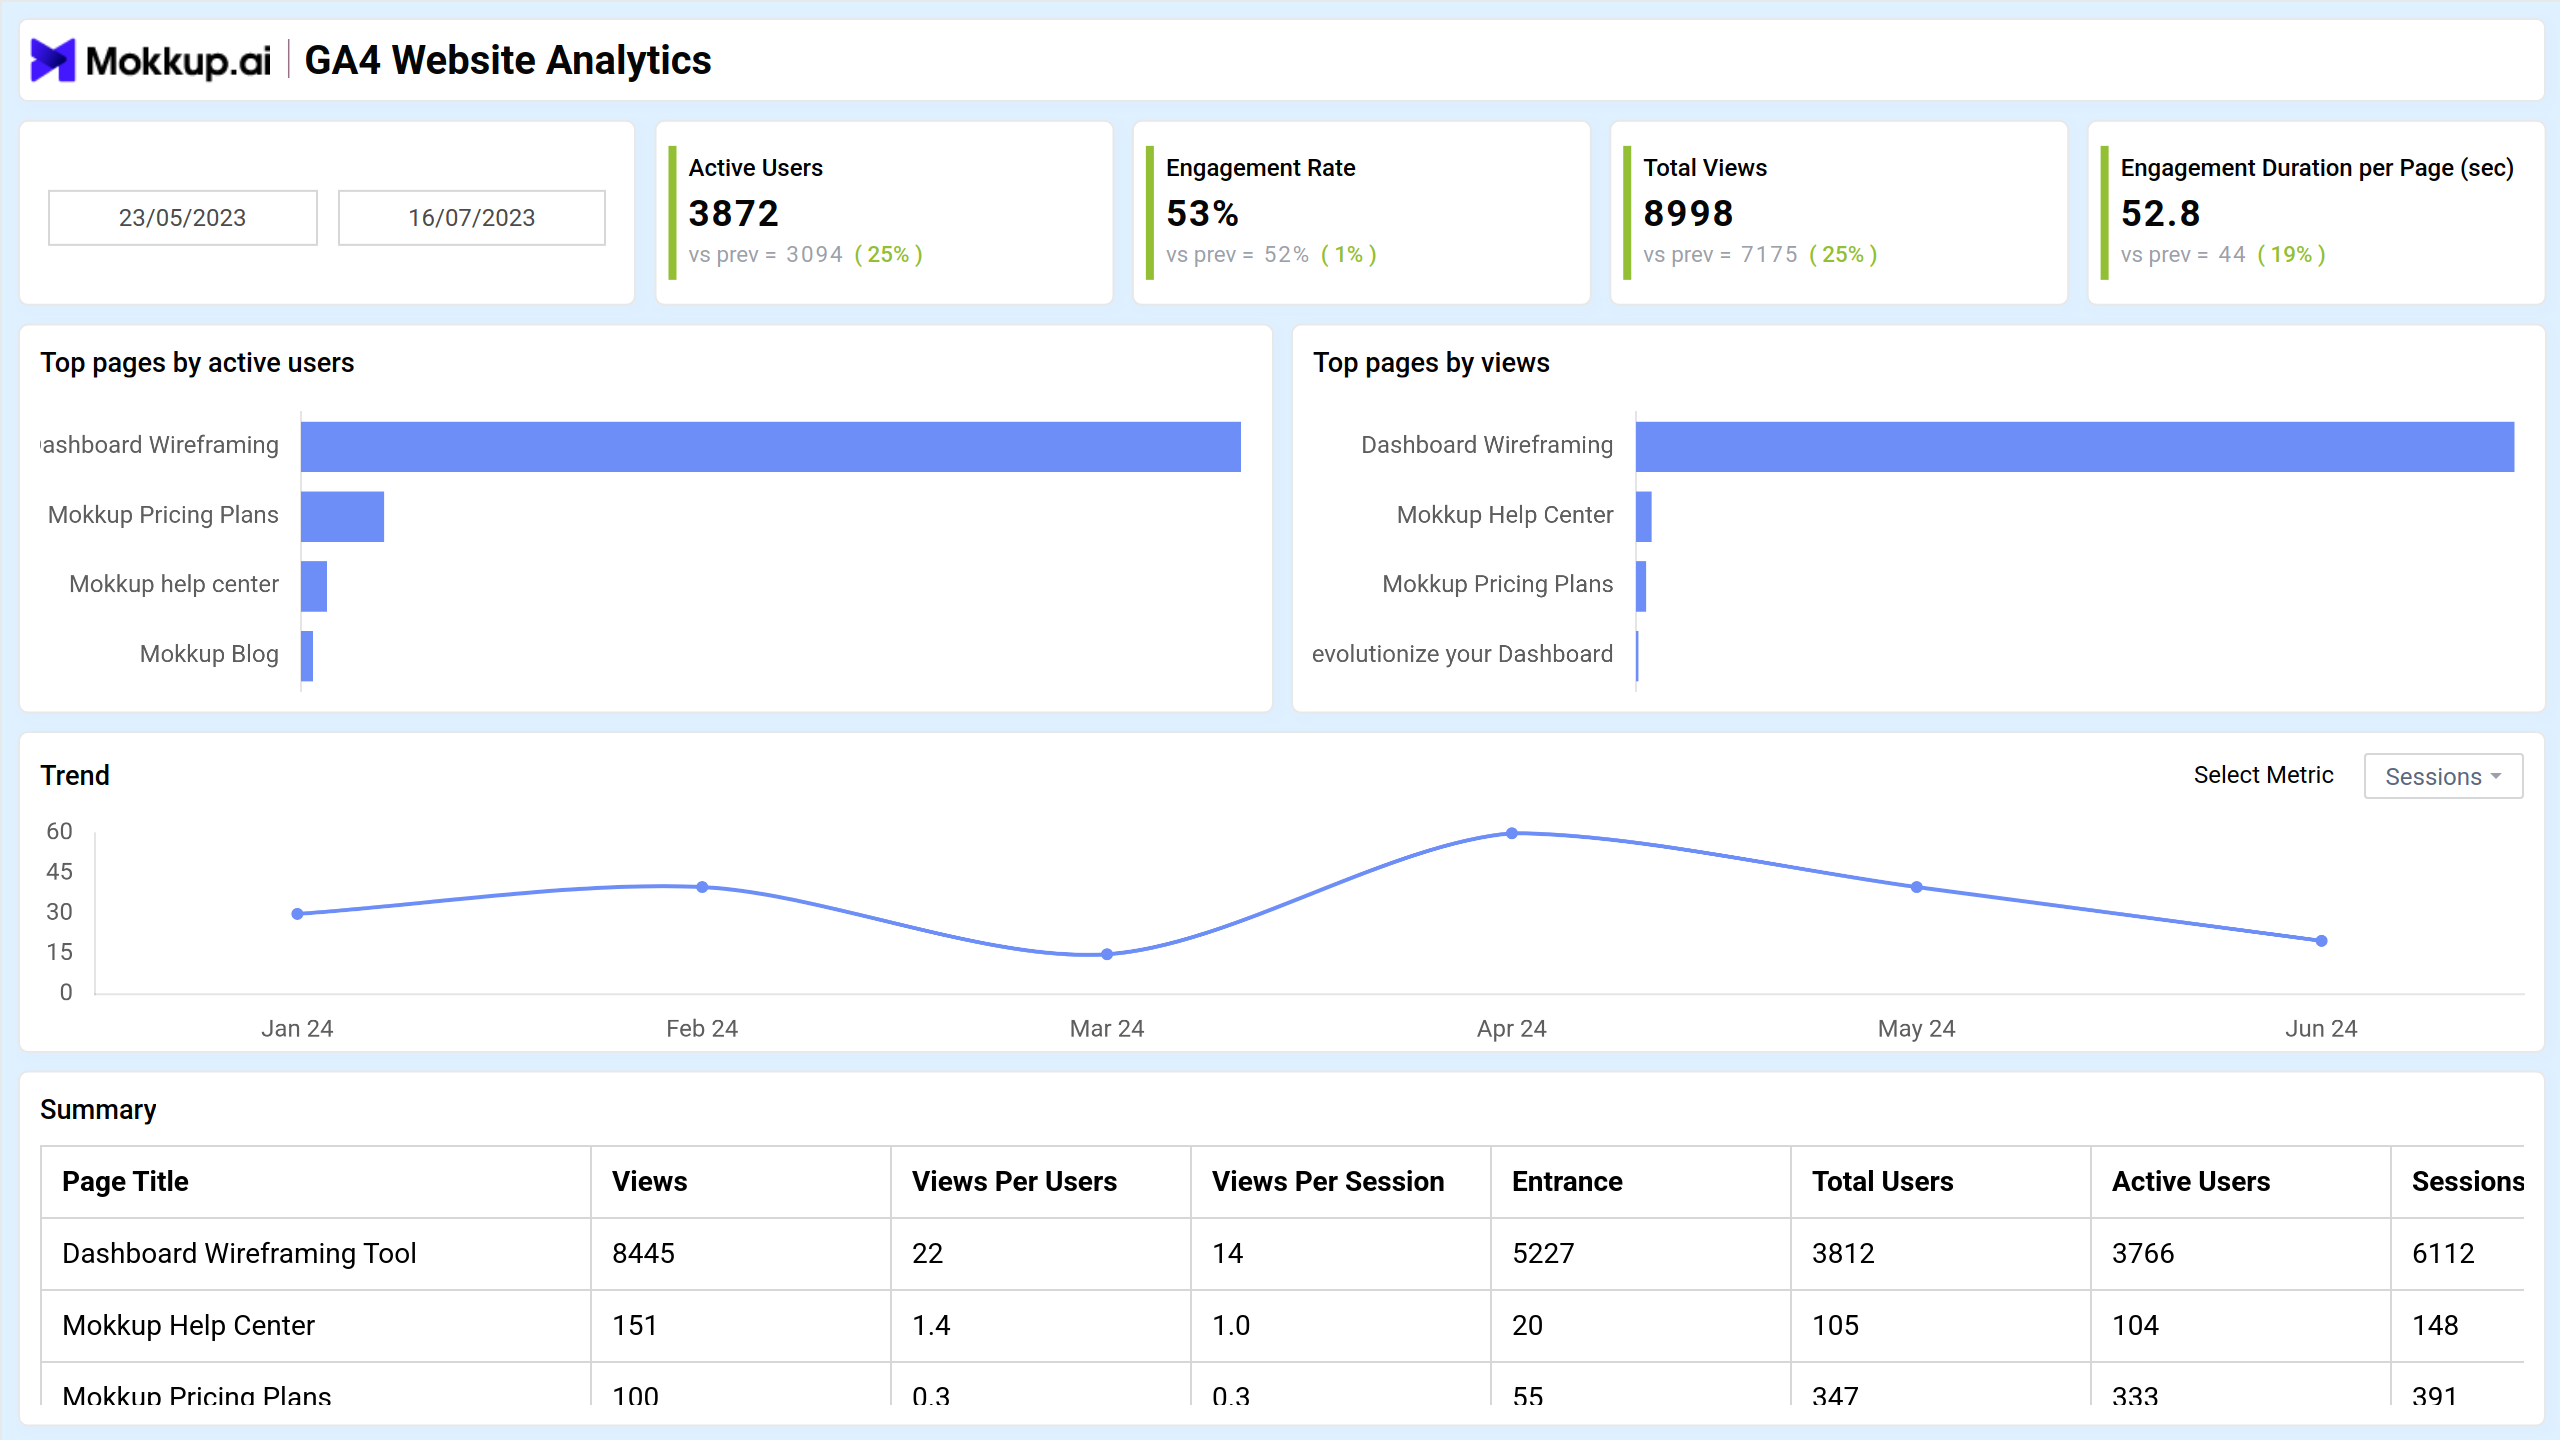Viewport: 2560px width, 1440px height.
Task: Click the Feb 24 point on Trend line
Action: [x=702, y=887]
